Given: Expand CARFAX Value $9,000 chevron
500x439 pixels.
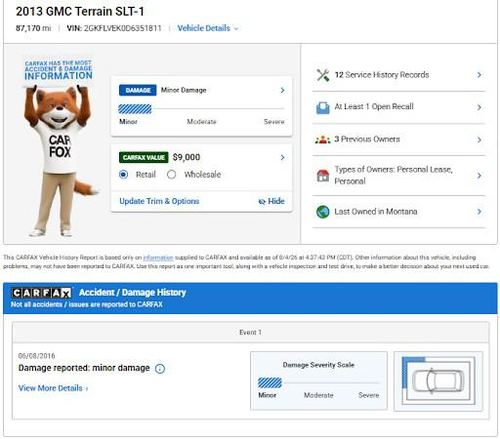Looking at the screenshot, I should click(282, 157).
